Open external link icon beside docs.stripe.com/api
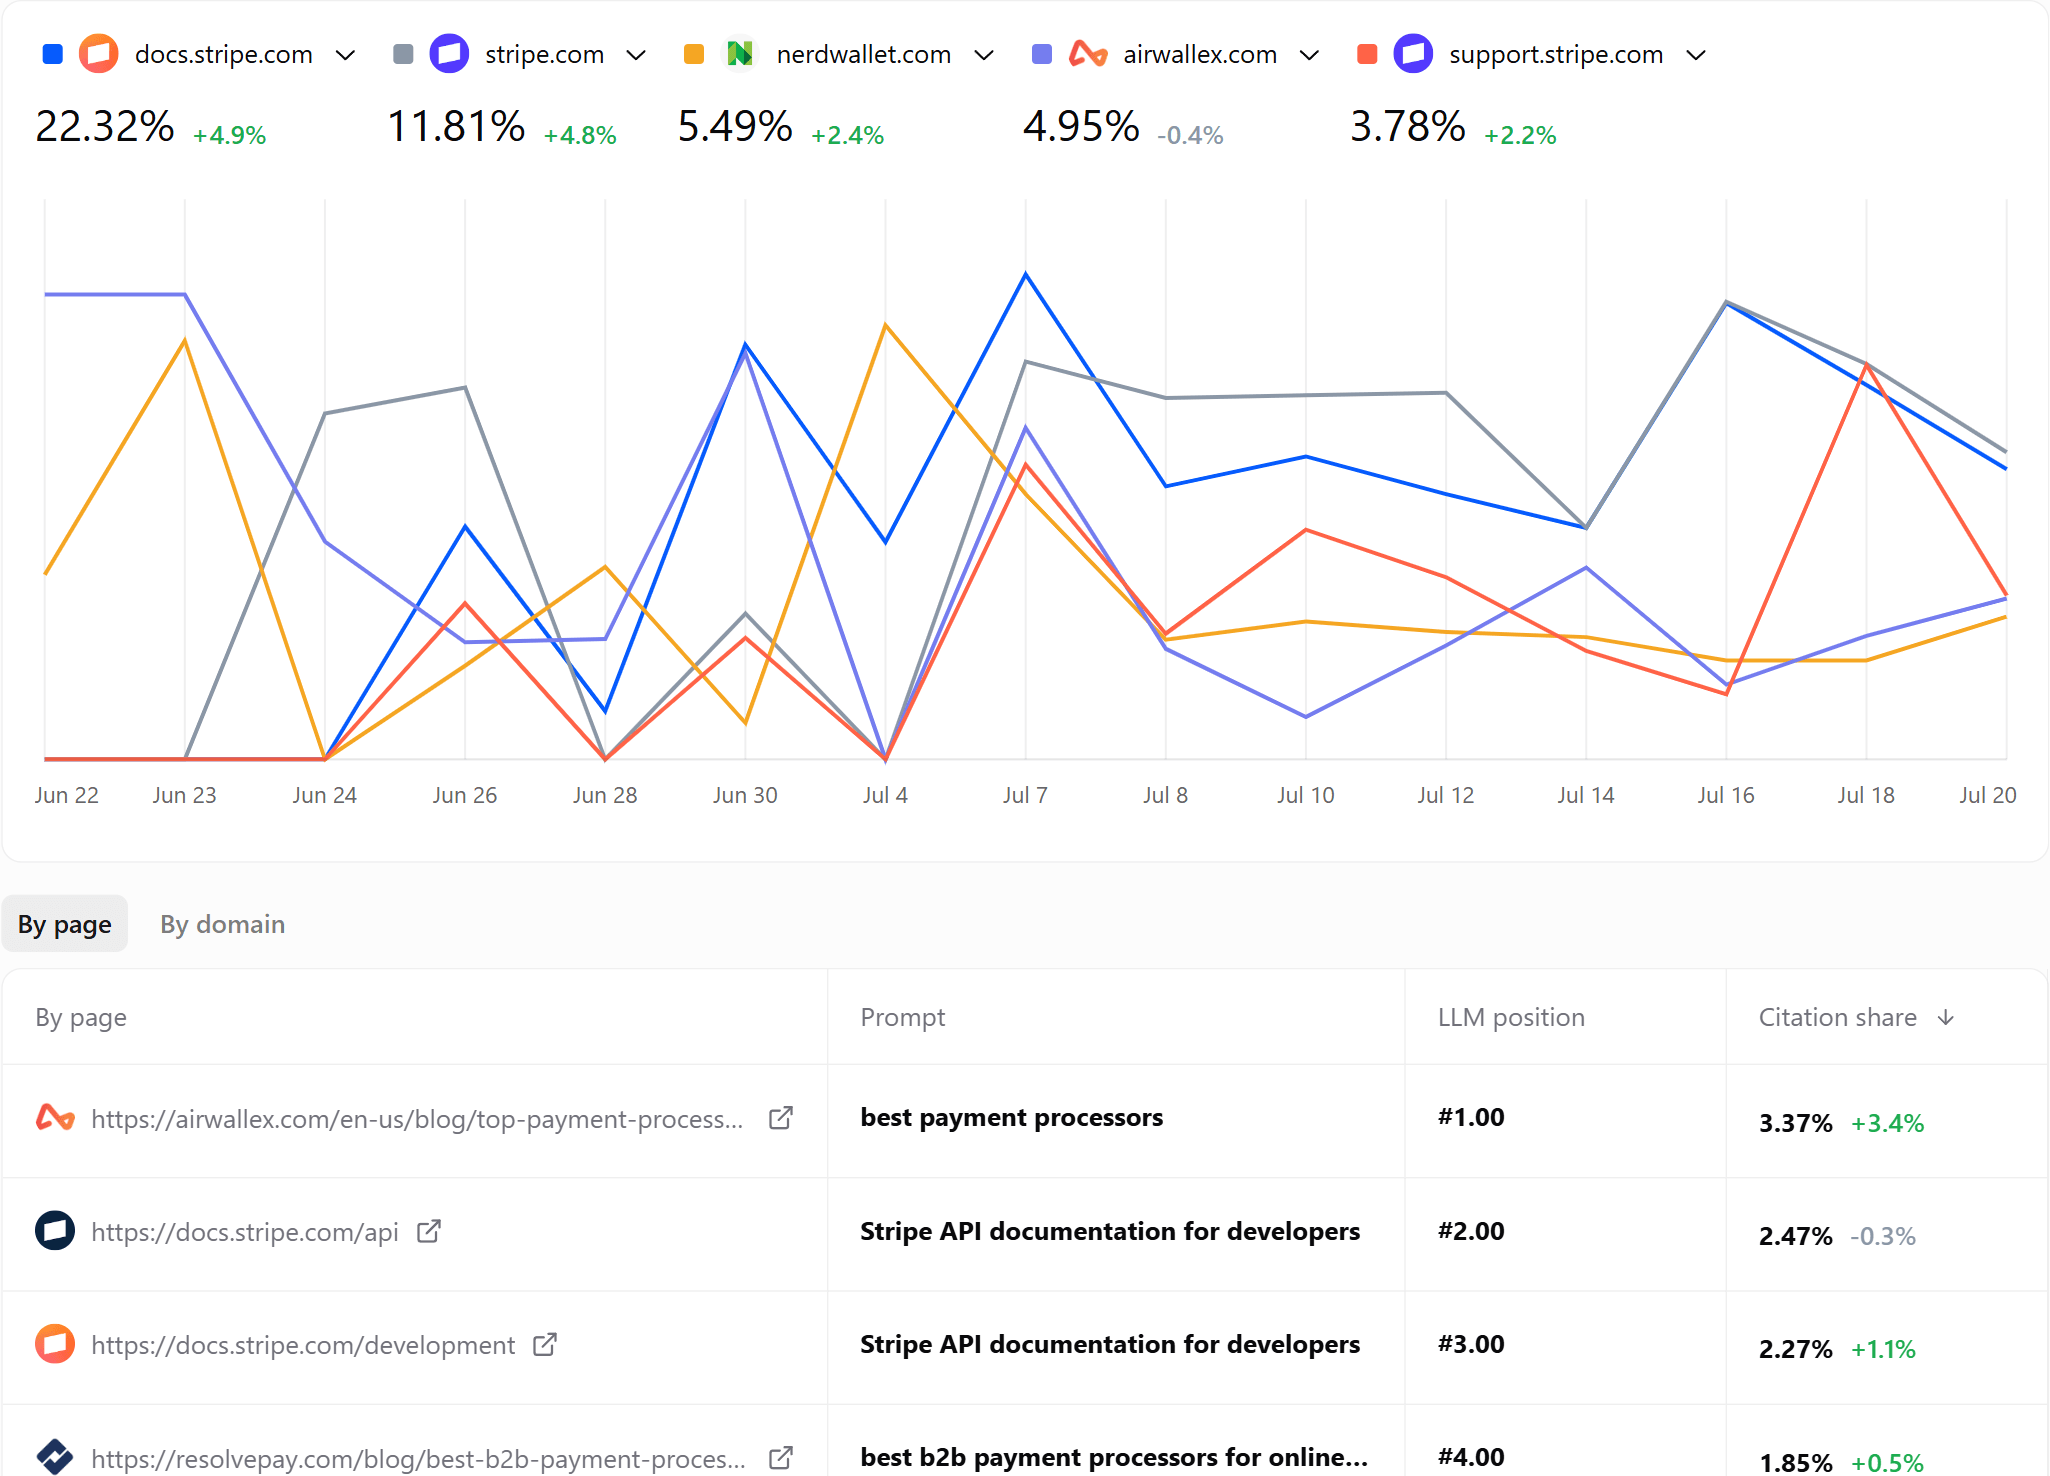 click(429, 1231)
